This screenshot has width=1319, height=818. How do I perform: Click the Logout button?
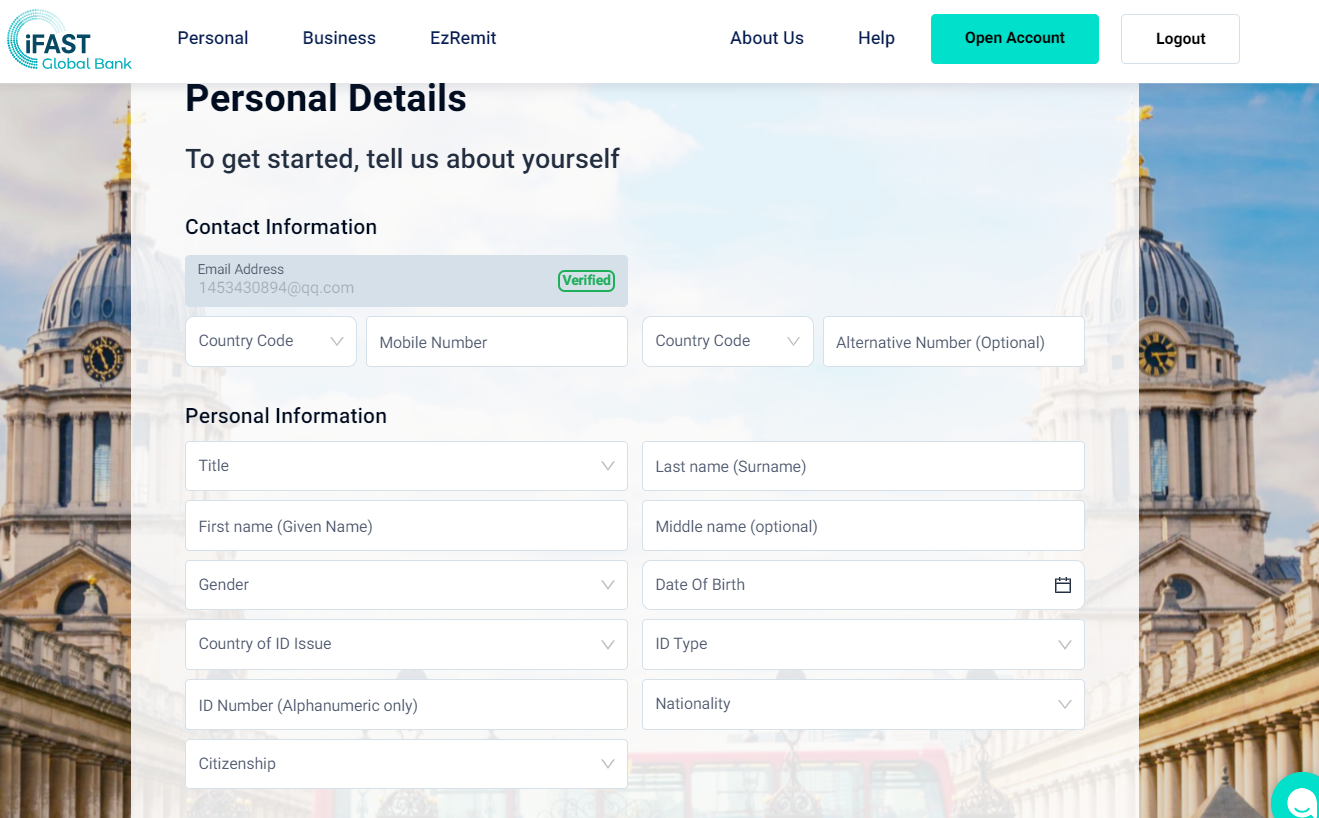click(x=1180, y=39)
